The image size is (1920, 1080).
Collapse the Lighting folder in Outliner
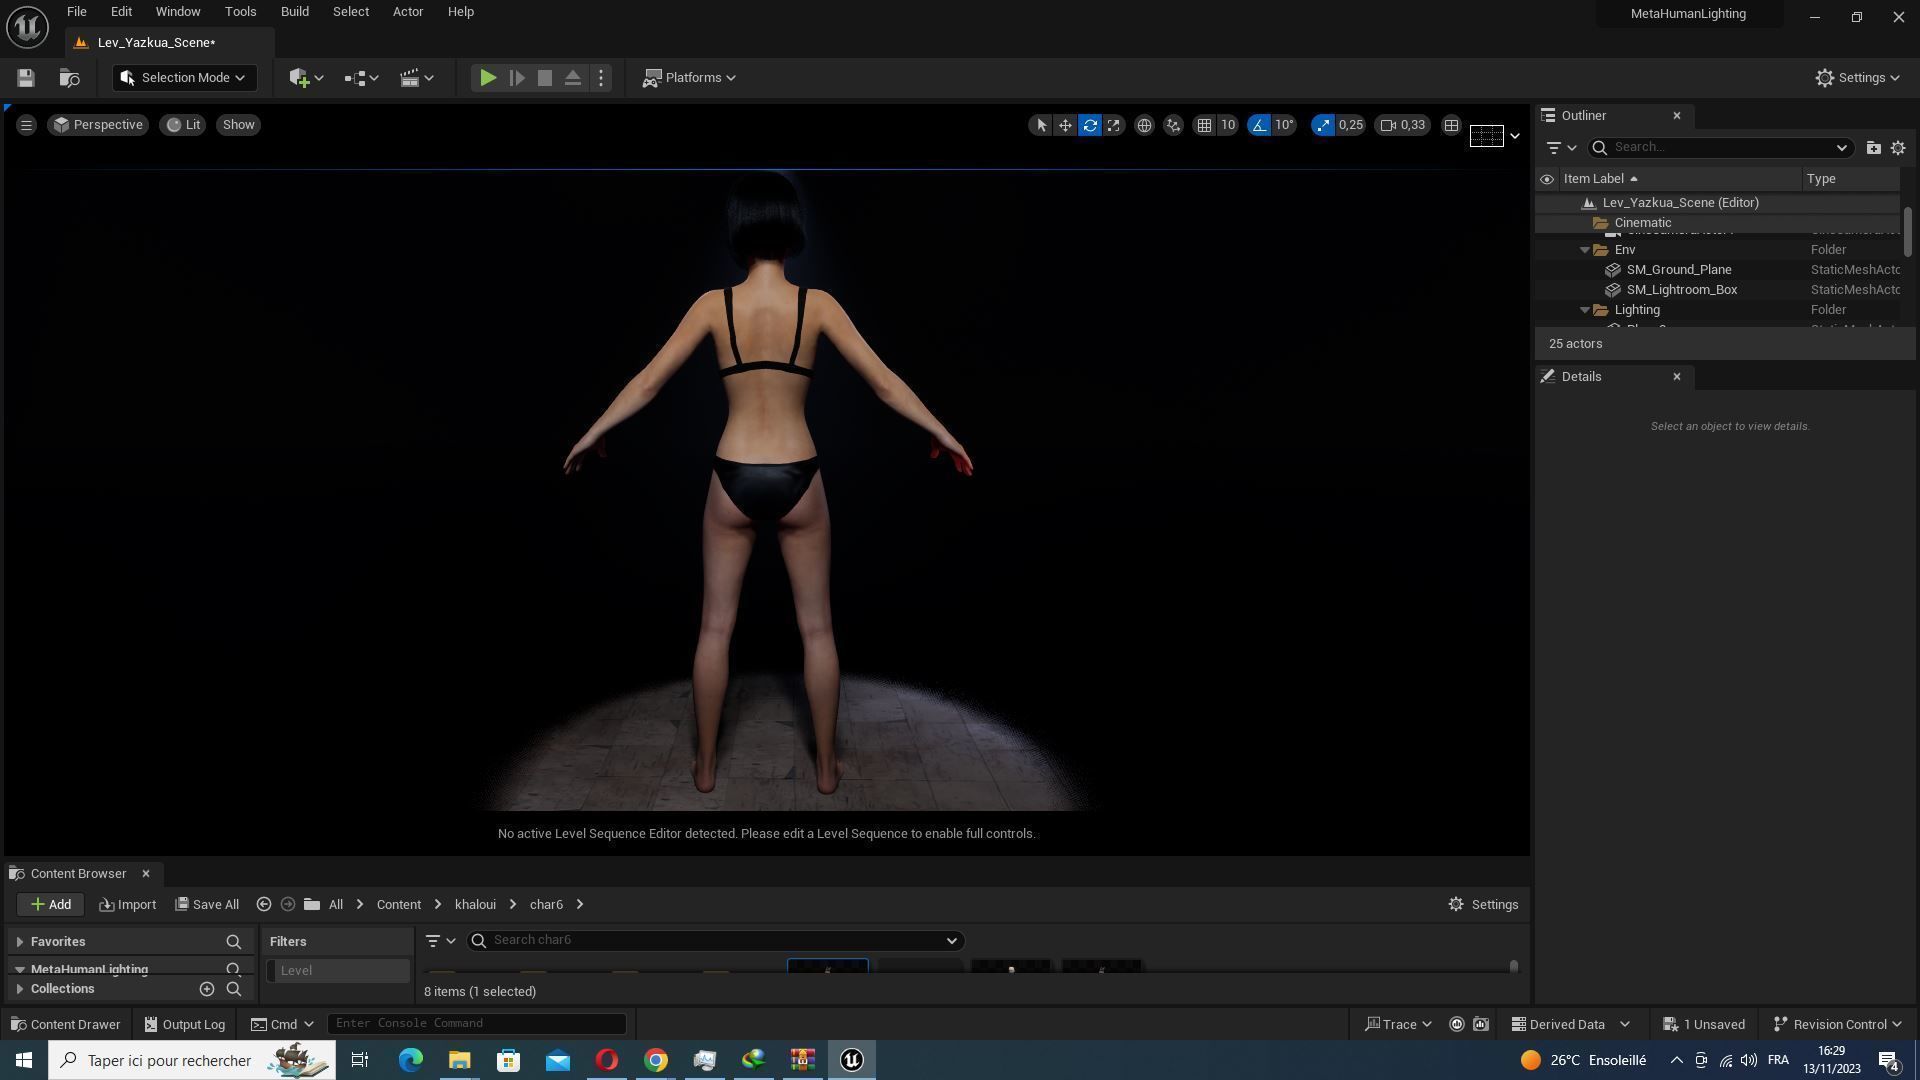coord(1585,310)
